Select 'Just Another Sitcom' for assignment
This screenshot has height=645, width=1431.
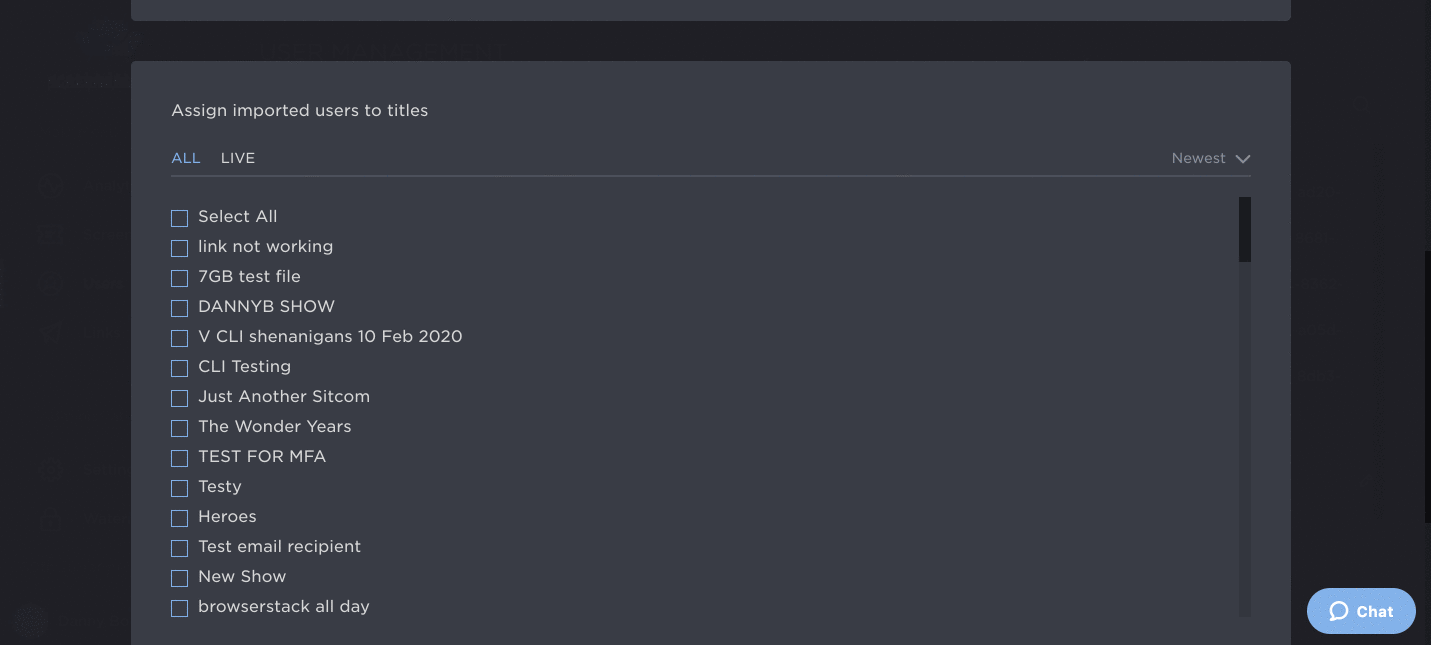179,398
